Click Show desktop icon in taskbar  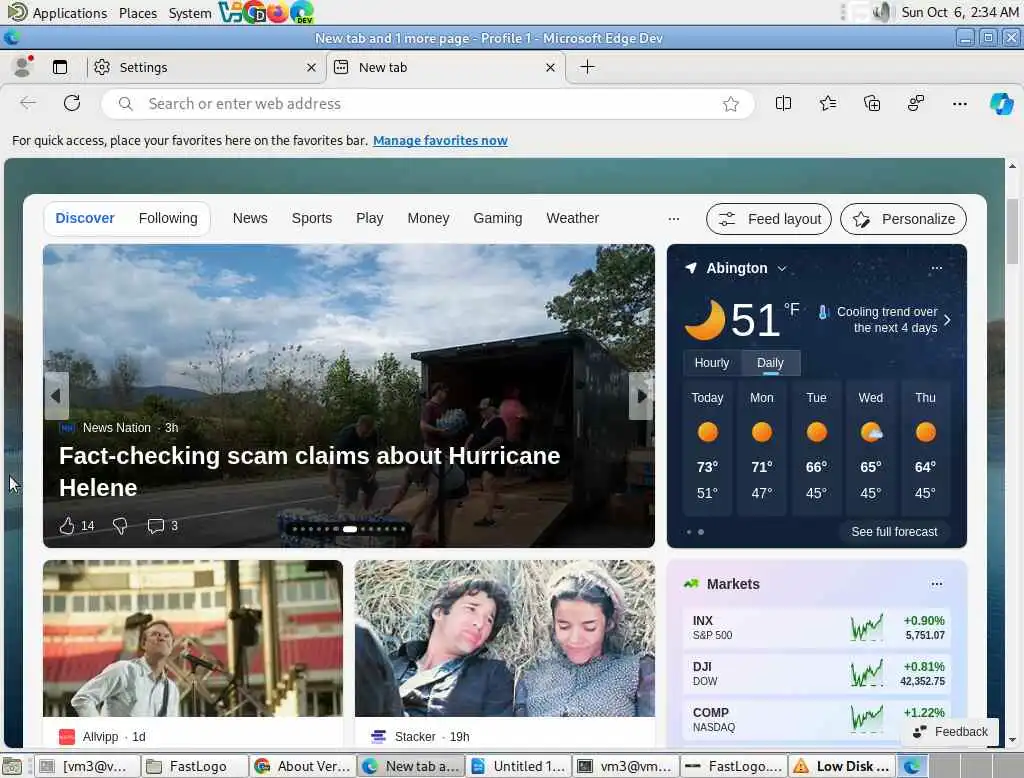coord(12,766)
